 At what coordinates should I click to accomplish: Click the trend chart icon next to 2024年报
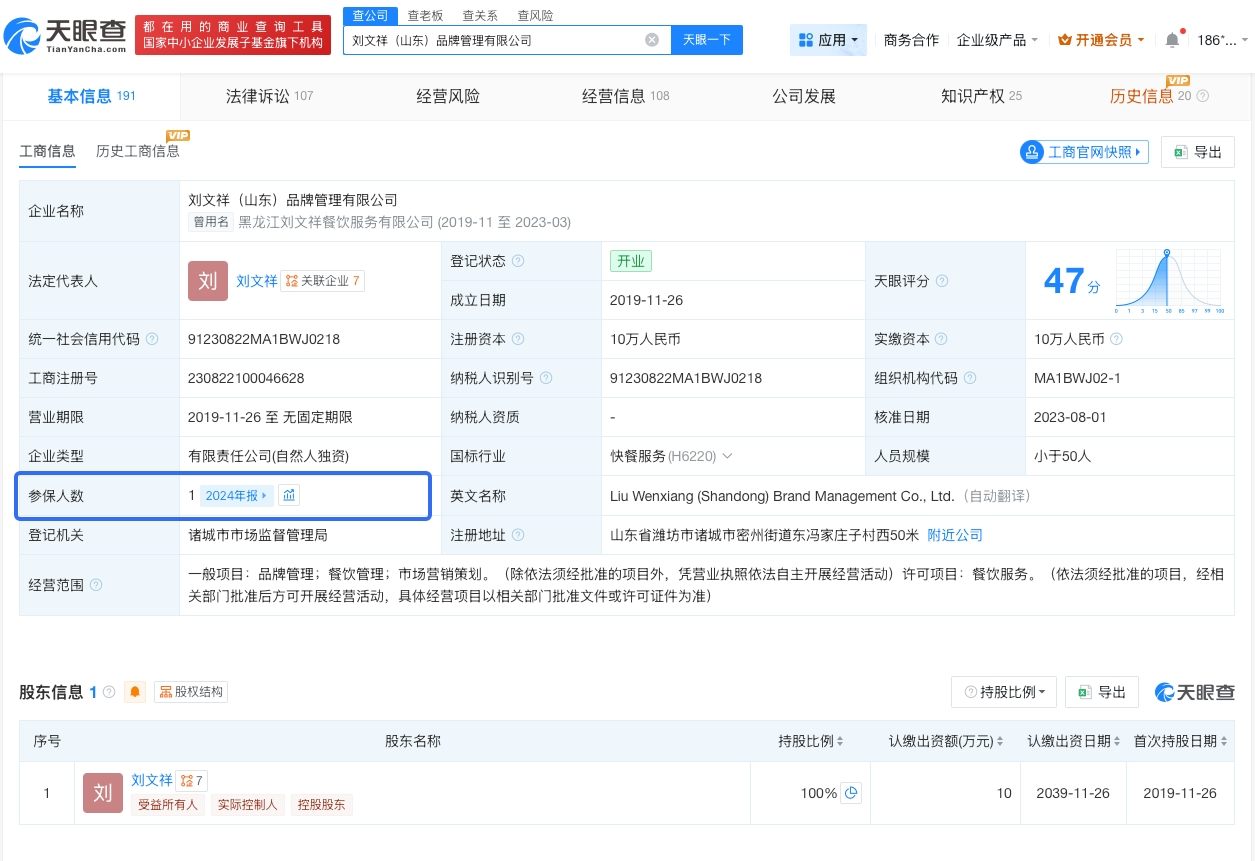tap(289, 494)
